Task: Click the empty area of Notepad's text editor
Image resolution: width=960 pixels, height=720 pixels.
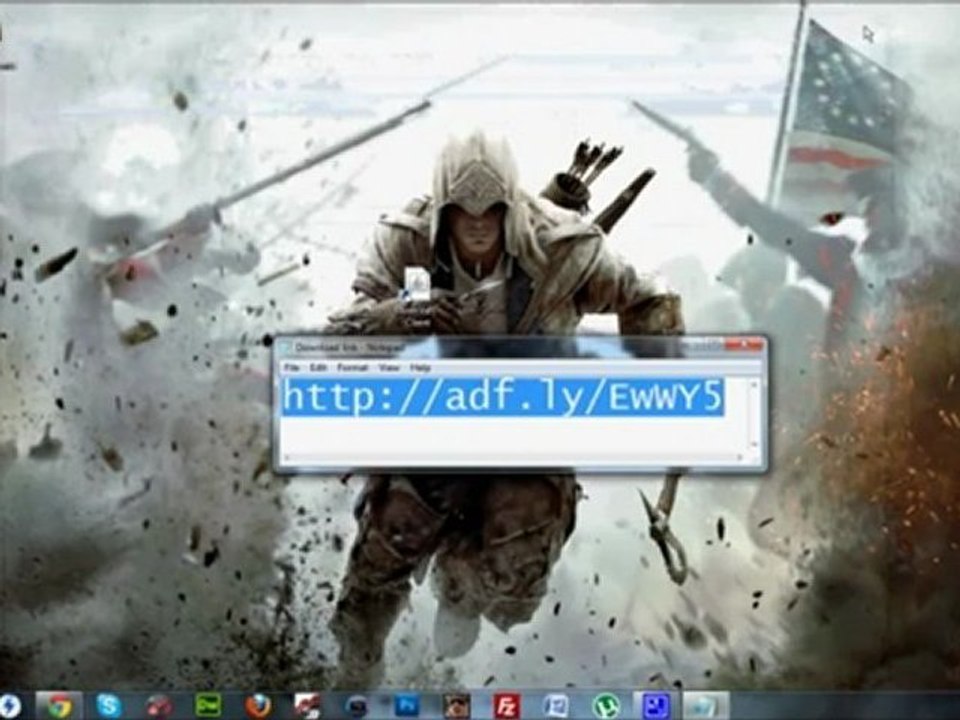Action: pyautogui.click(x=513, y=435)
